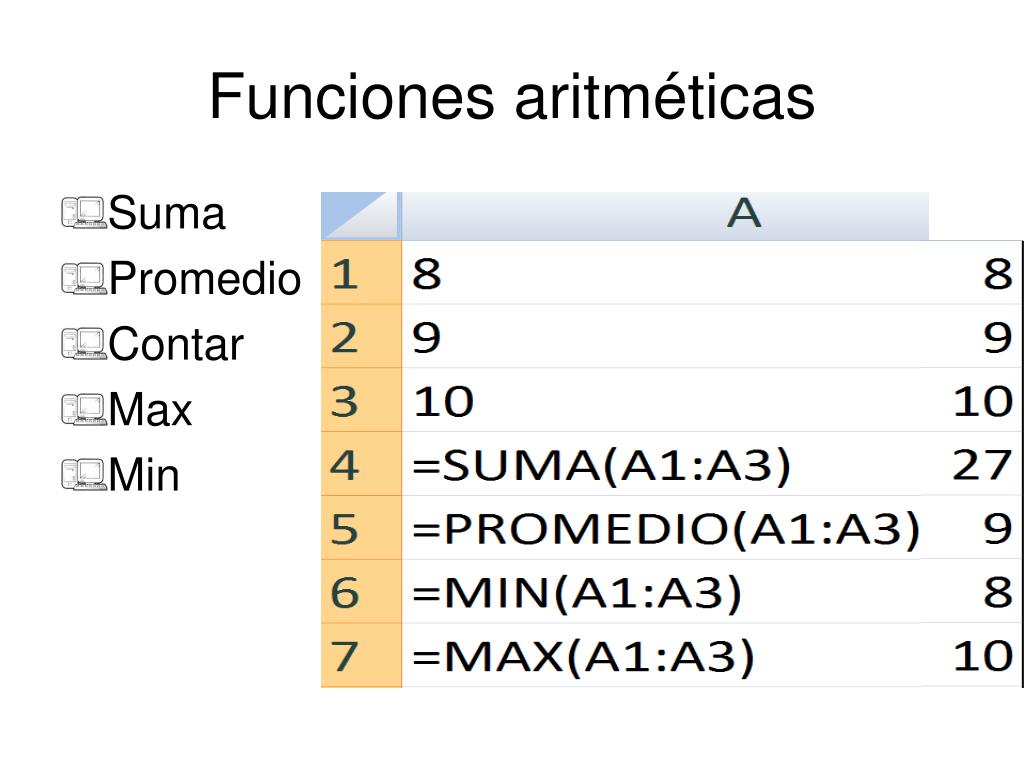Viewport: 1024px width, 768px height.
Task: Select row 1 header
Action: click(361, 273)
